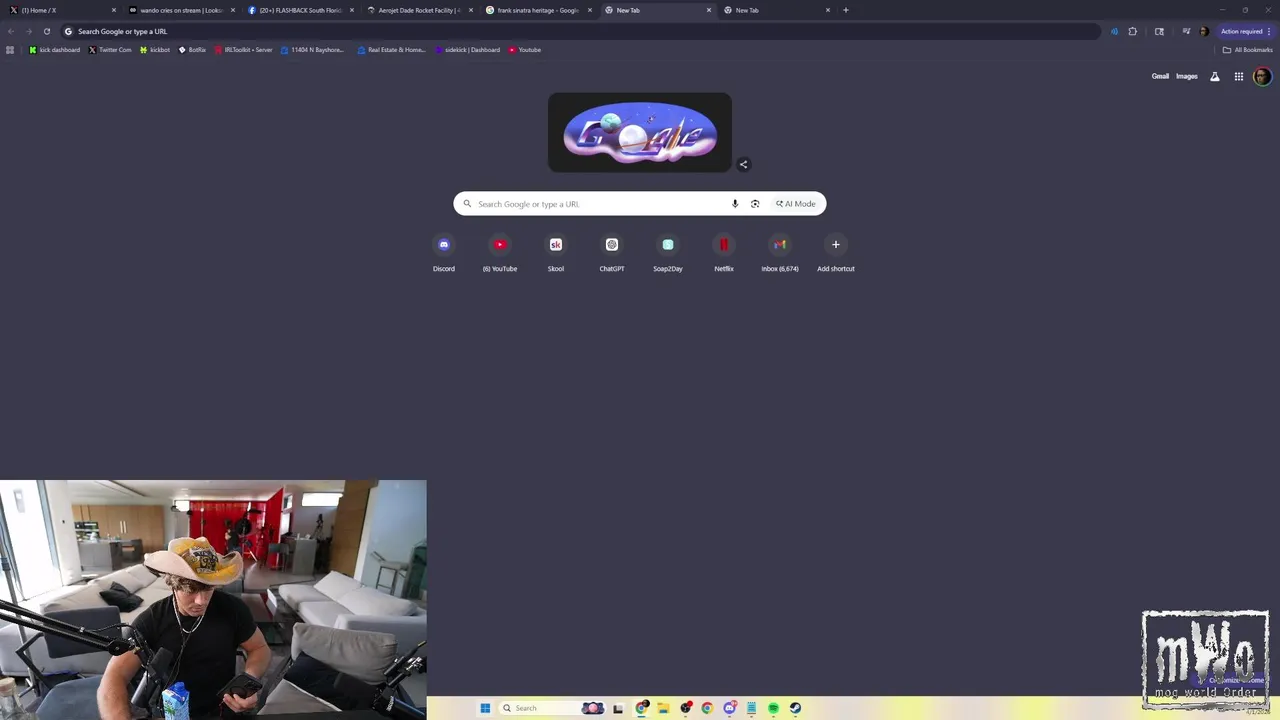Open the bookmarks bar apps grid icon
The height and width of the screenshot is (720, 1280).
coord(10,50)
